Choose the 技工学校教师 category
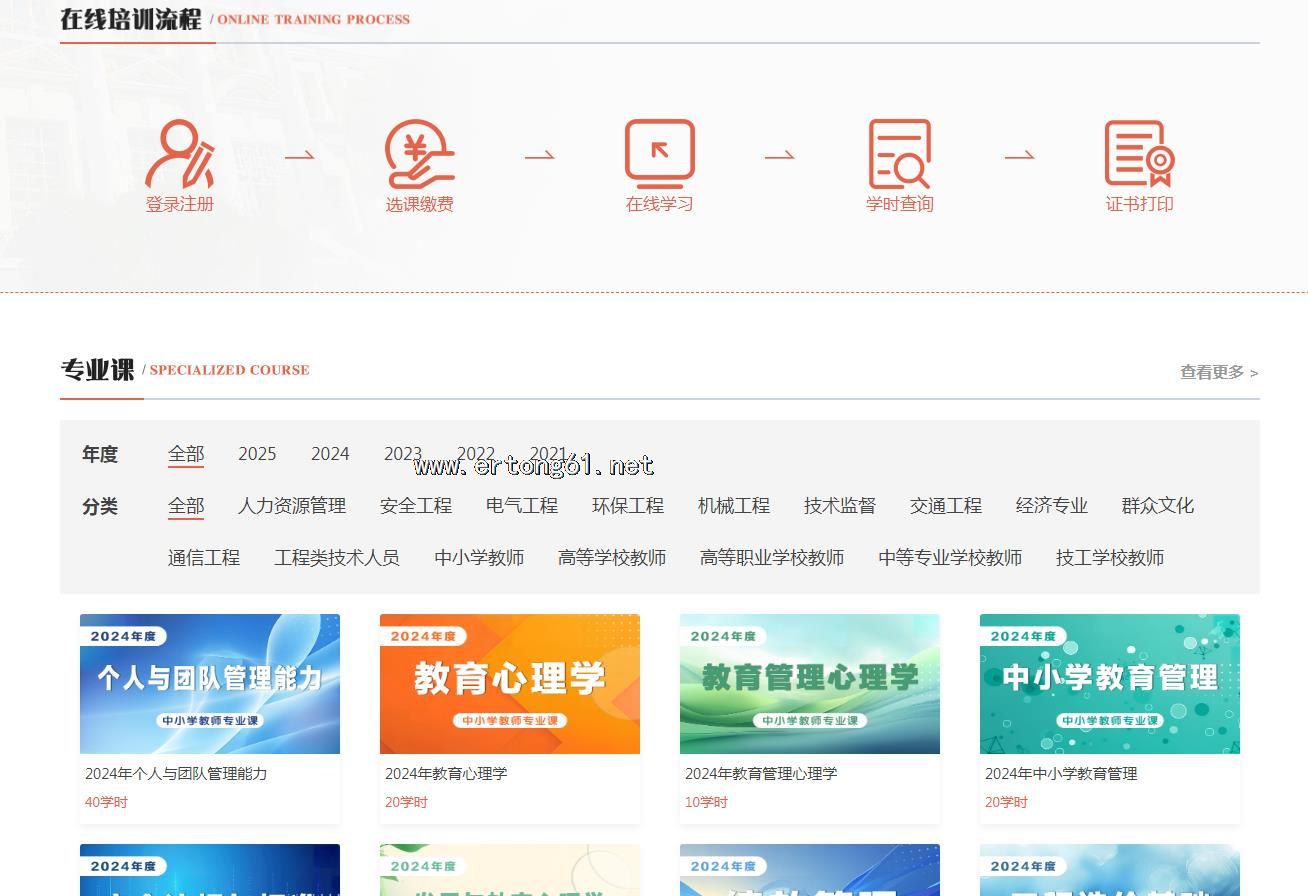The height and width of the screenshot is (896, 1308). point(1110,558)
